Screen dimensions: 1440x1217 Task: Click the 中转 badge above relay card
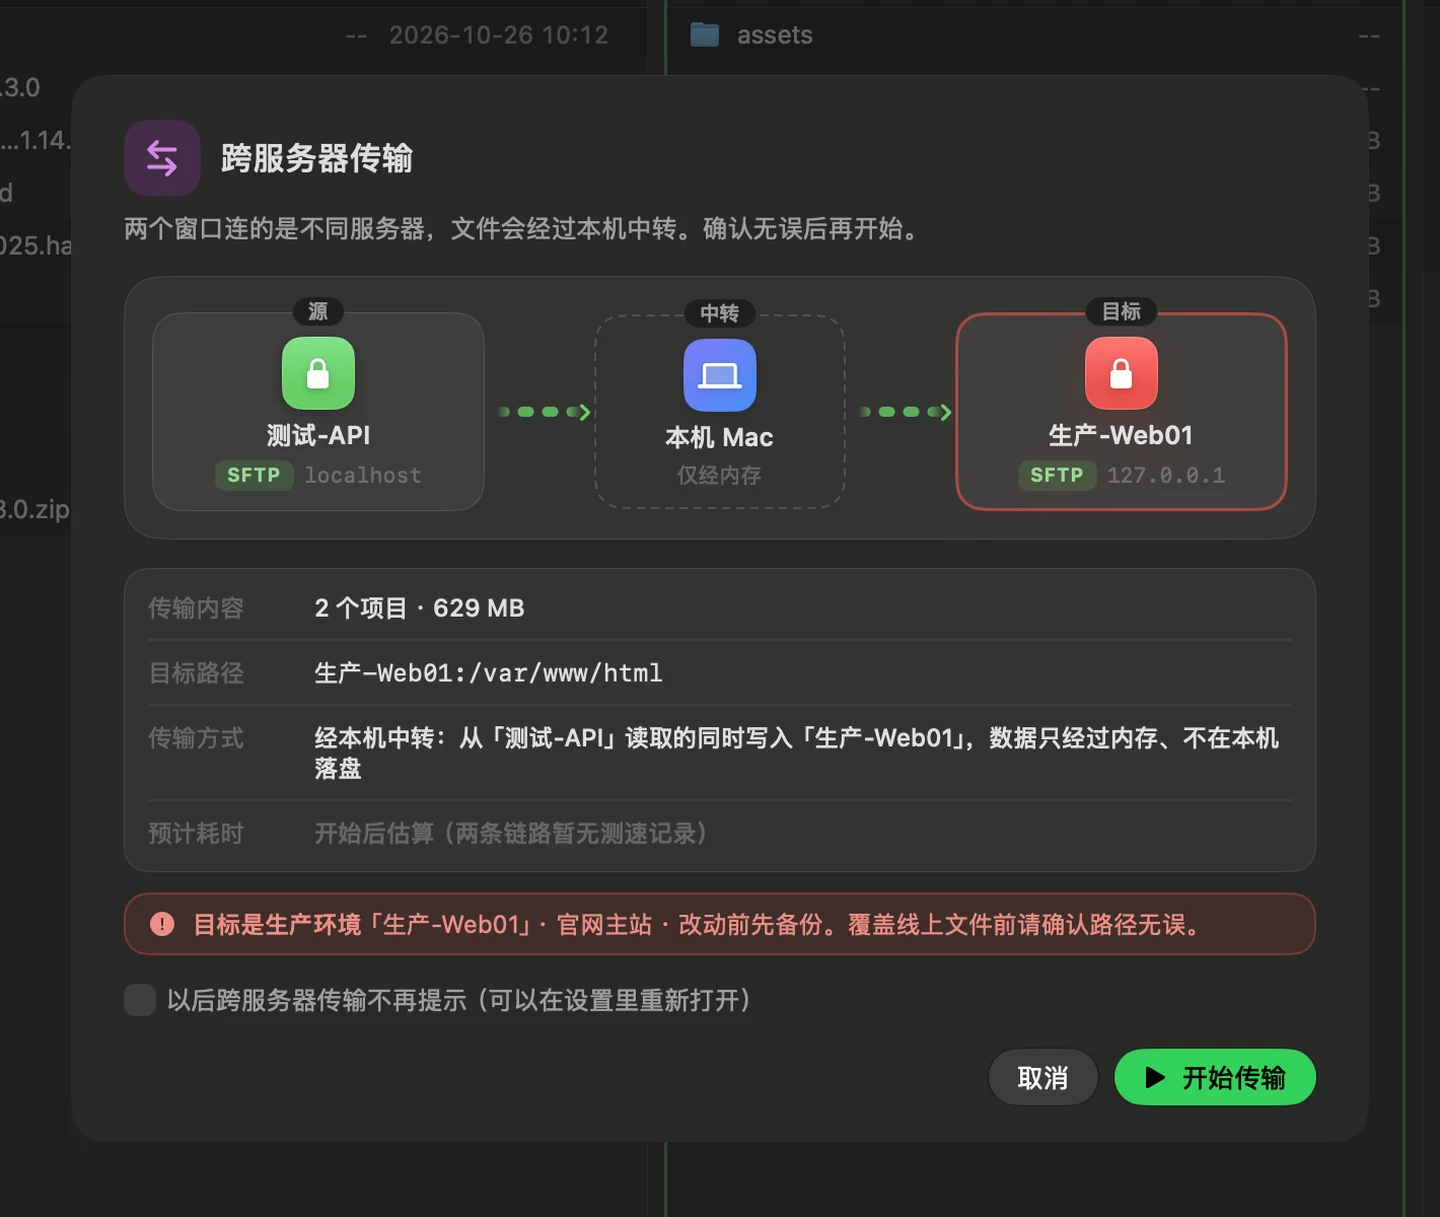coord(719,313)
